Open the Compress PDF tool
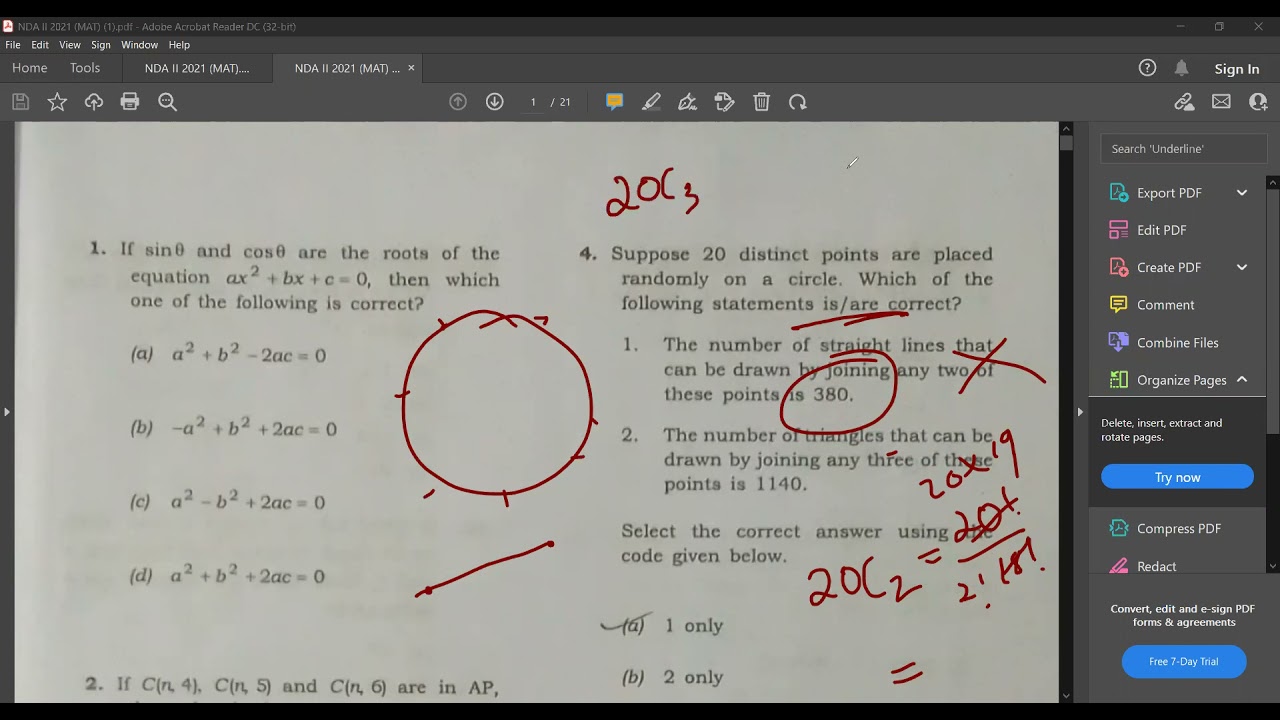This screenshot has width=1280, height=720. (x=1177, y=528)
